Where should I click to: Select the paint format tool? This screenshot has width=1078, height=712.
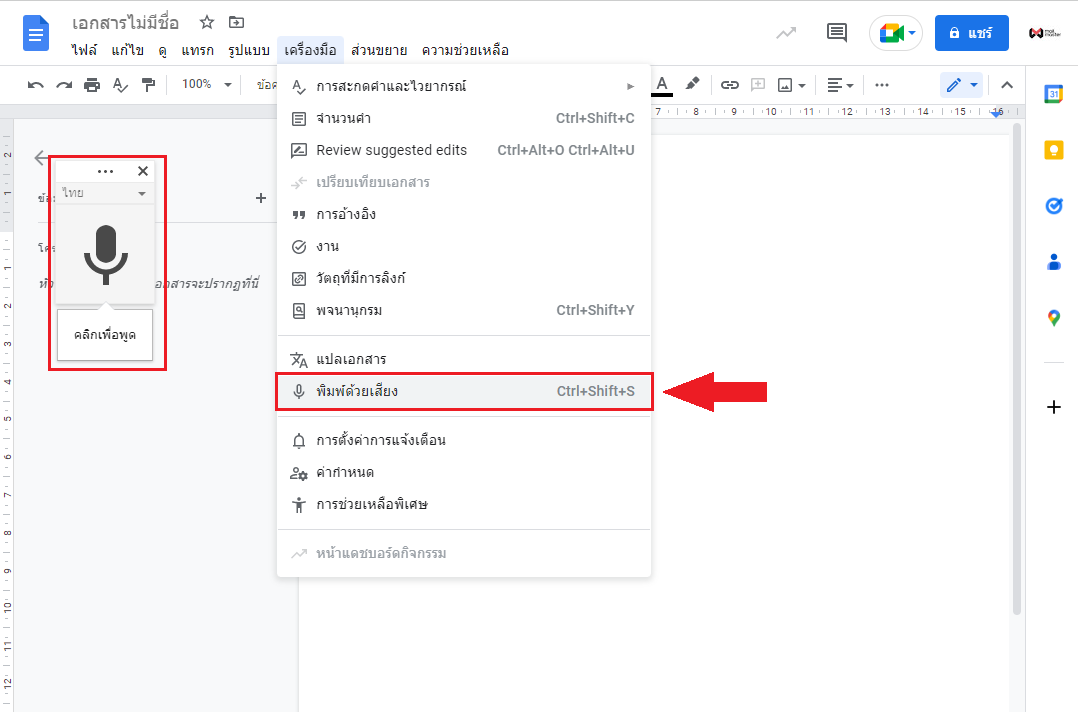[x=148, y=85]
